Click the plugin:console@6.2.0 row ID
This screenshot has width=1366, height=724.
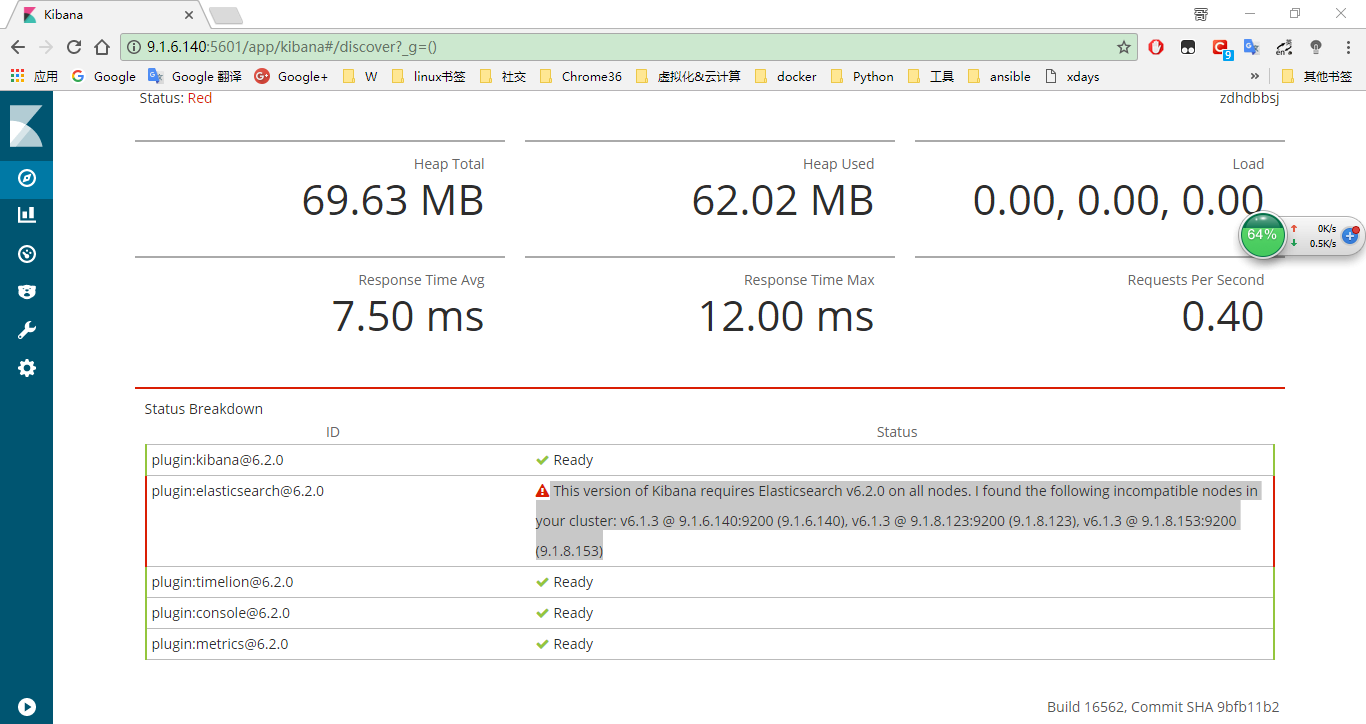pos(220,613)
